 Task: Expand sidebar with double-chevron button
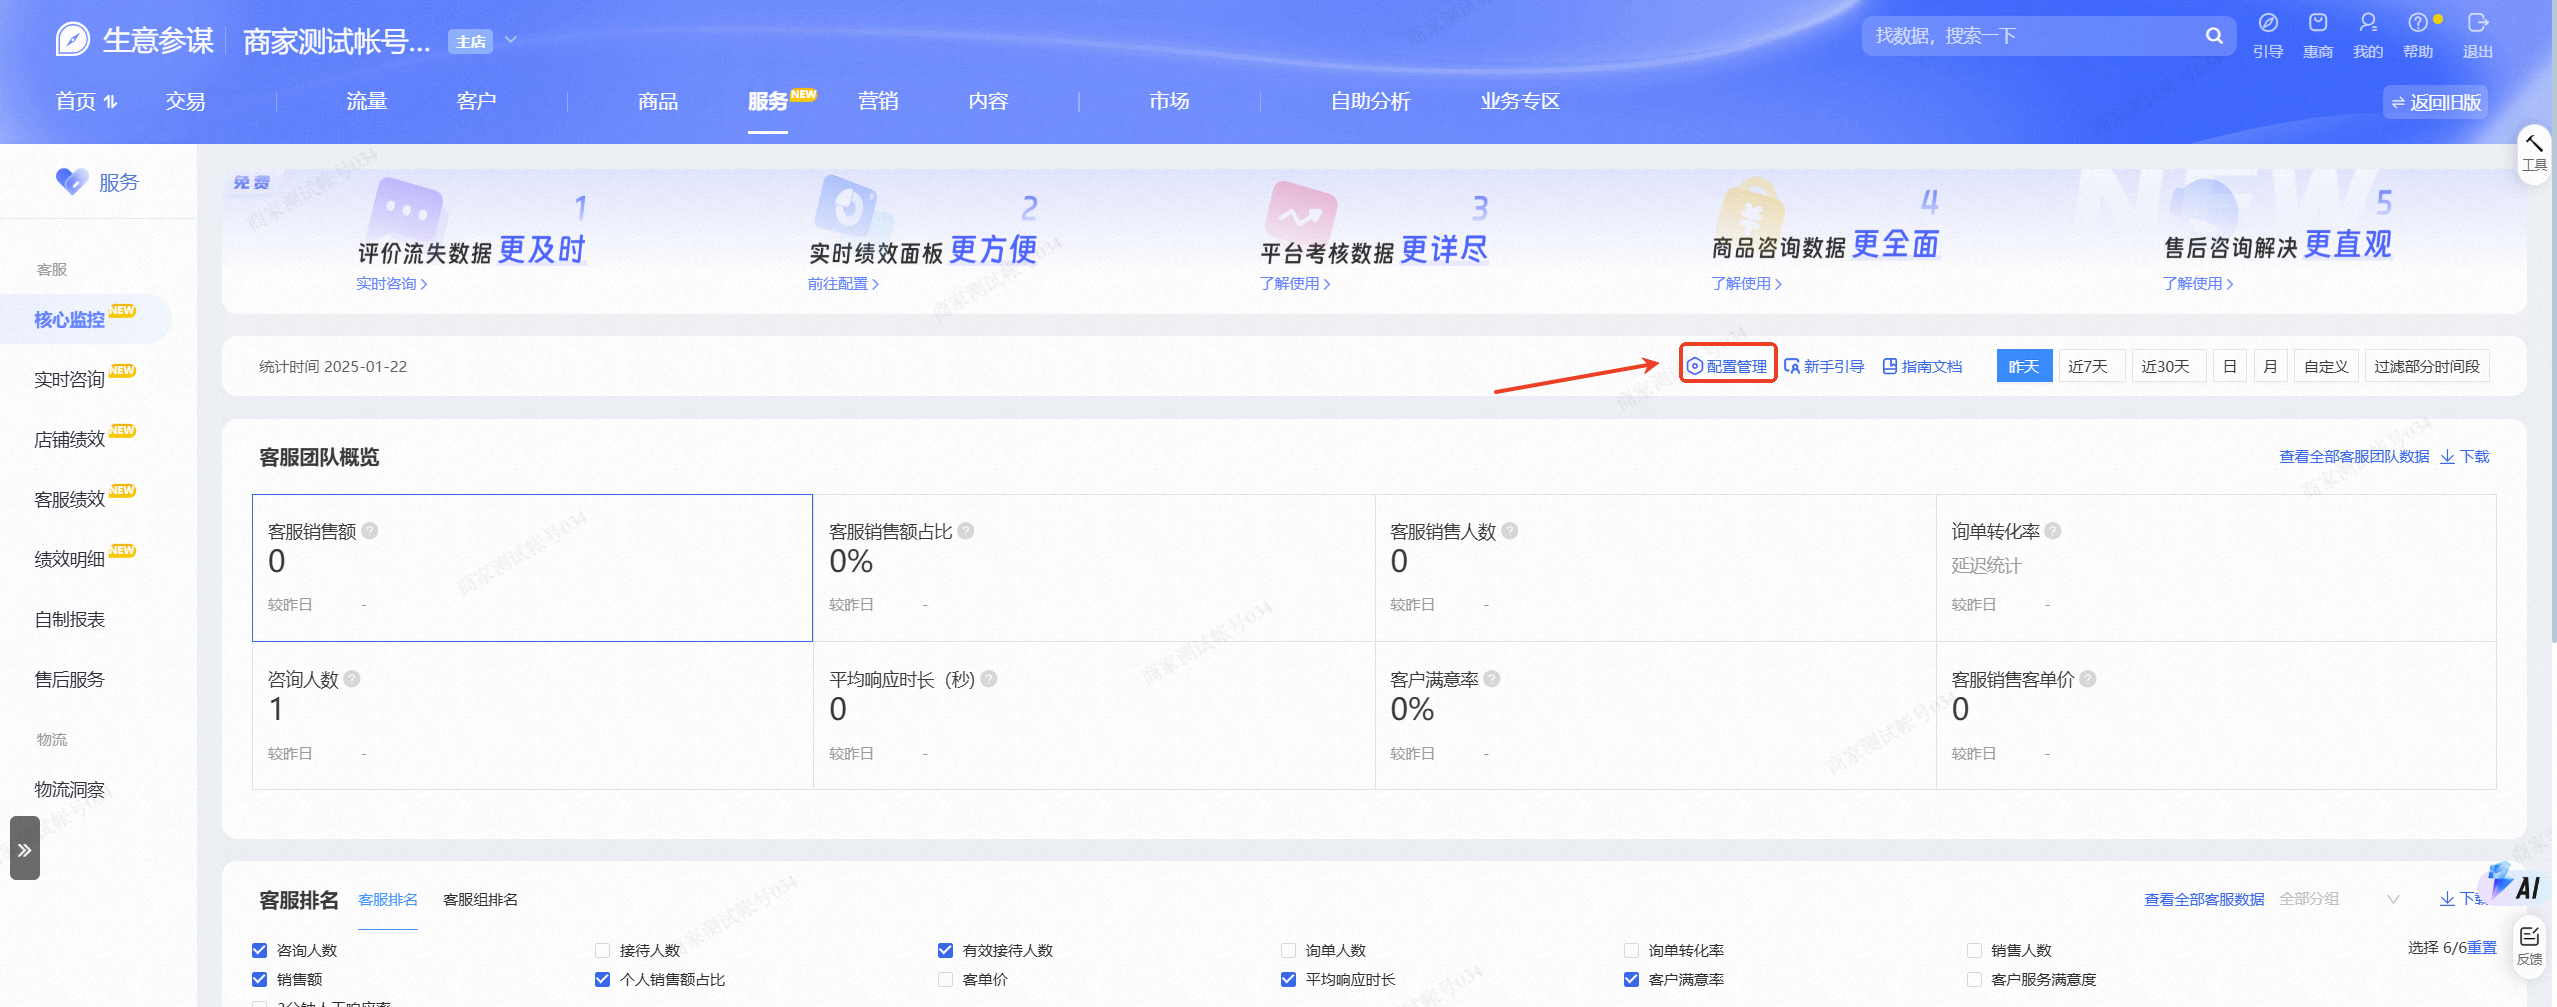click(25, 849)
